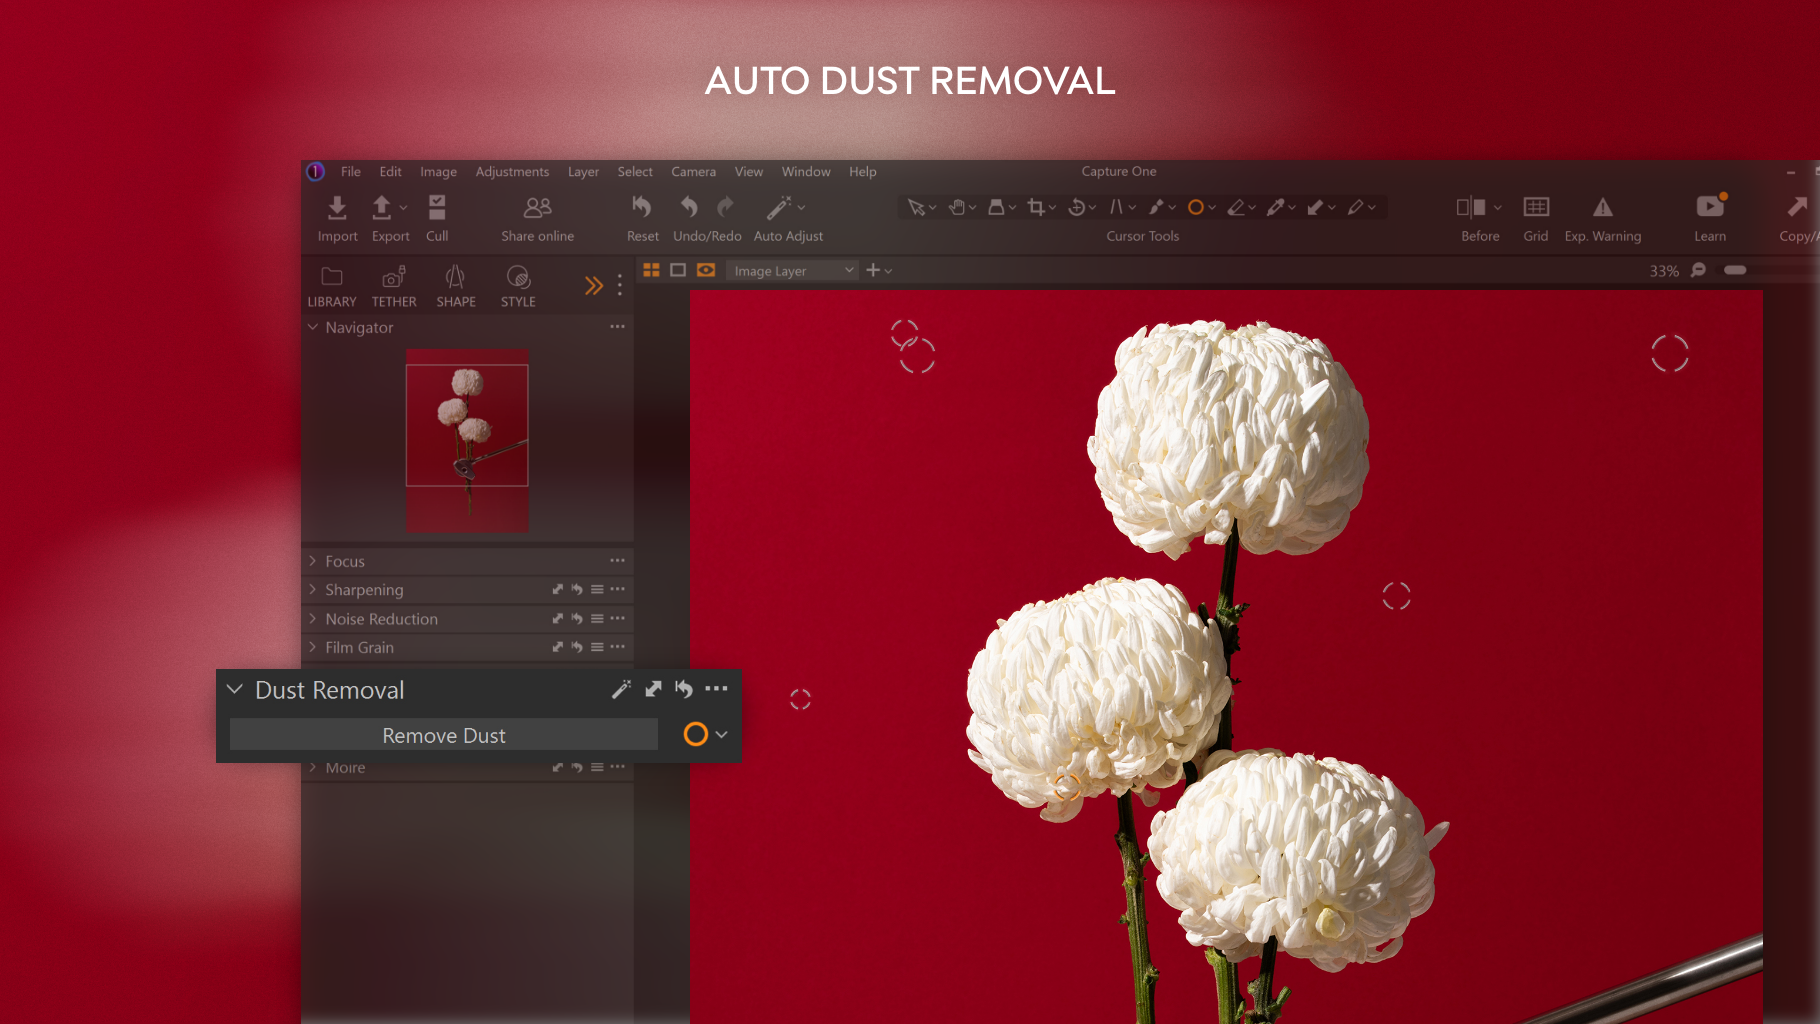This screenshot has height=1024, width=1820.
Task: Select the Eraser cursor tool
Action: [x=1238, y=207]
